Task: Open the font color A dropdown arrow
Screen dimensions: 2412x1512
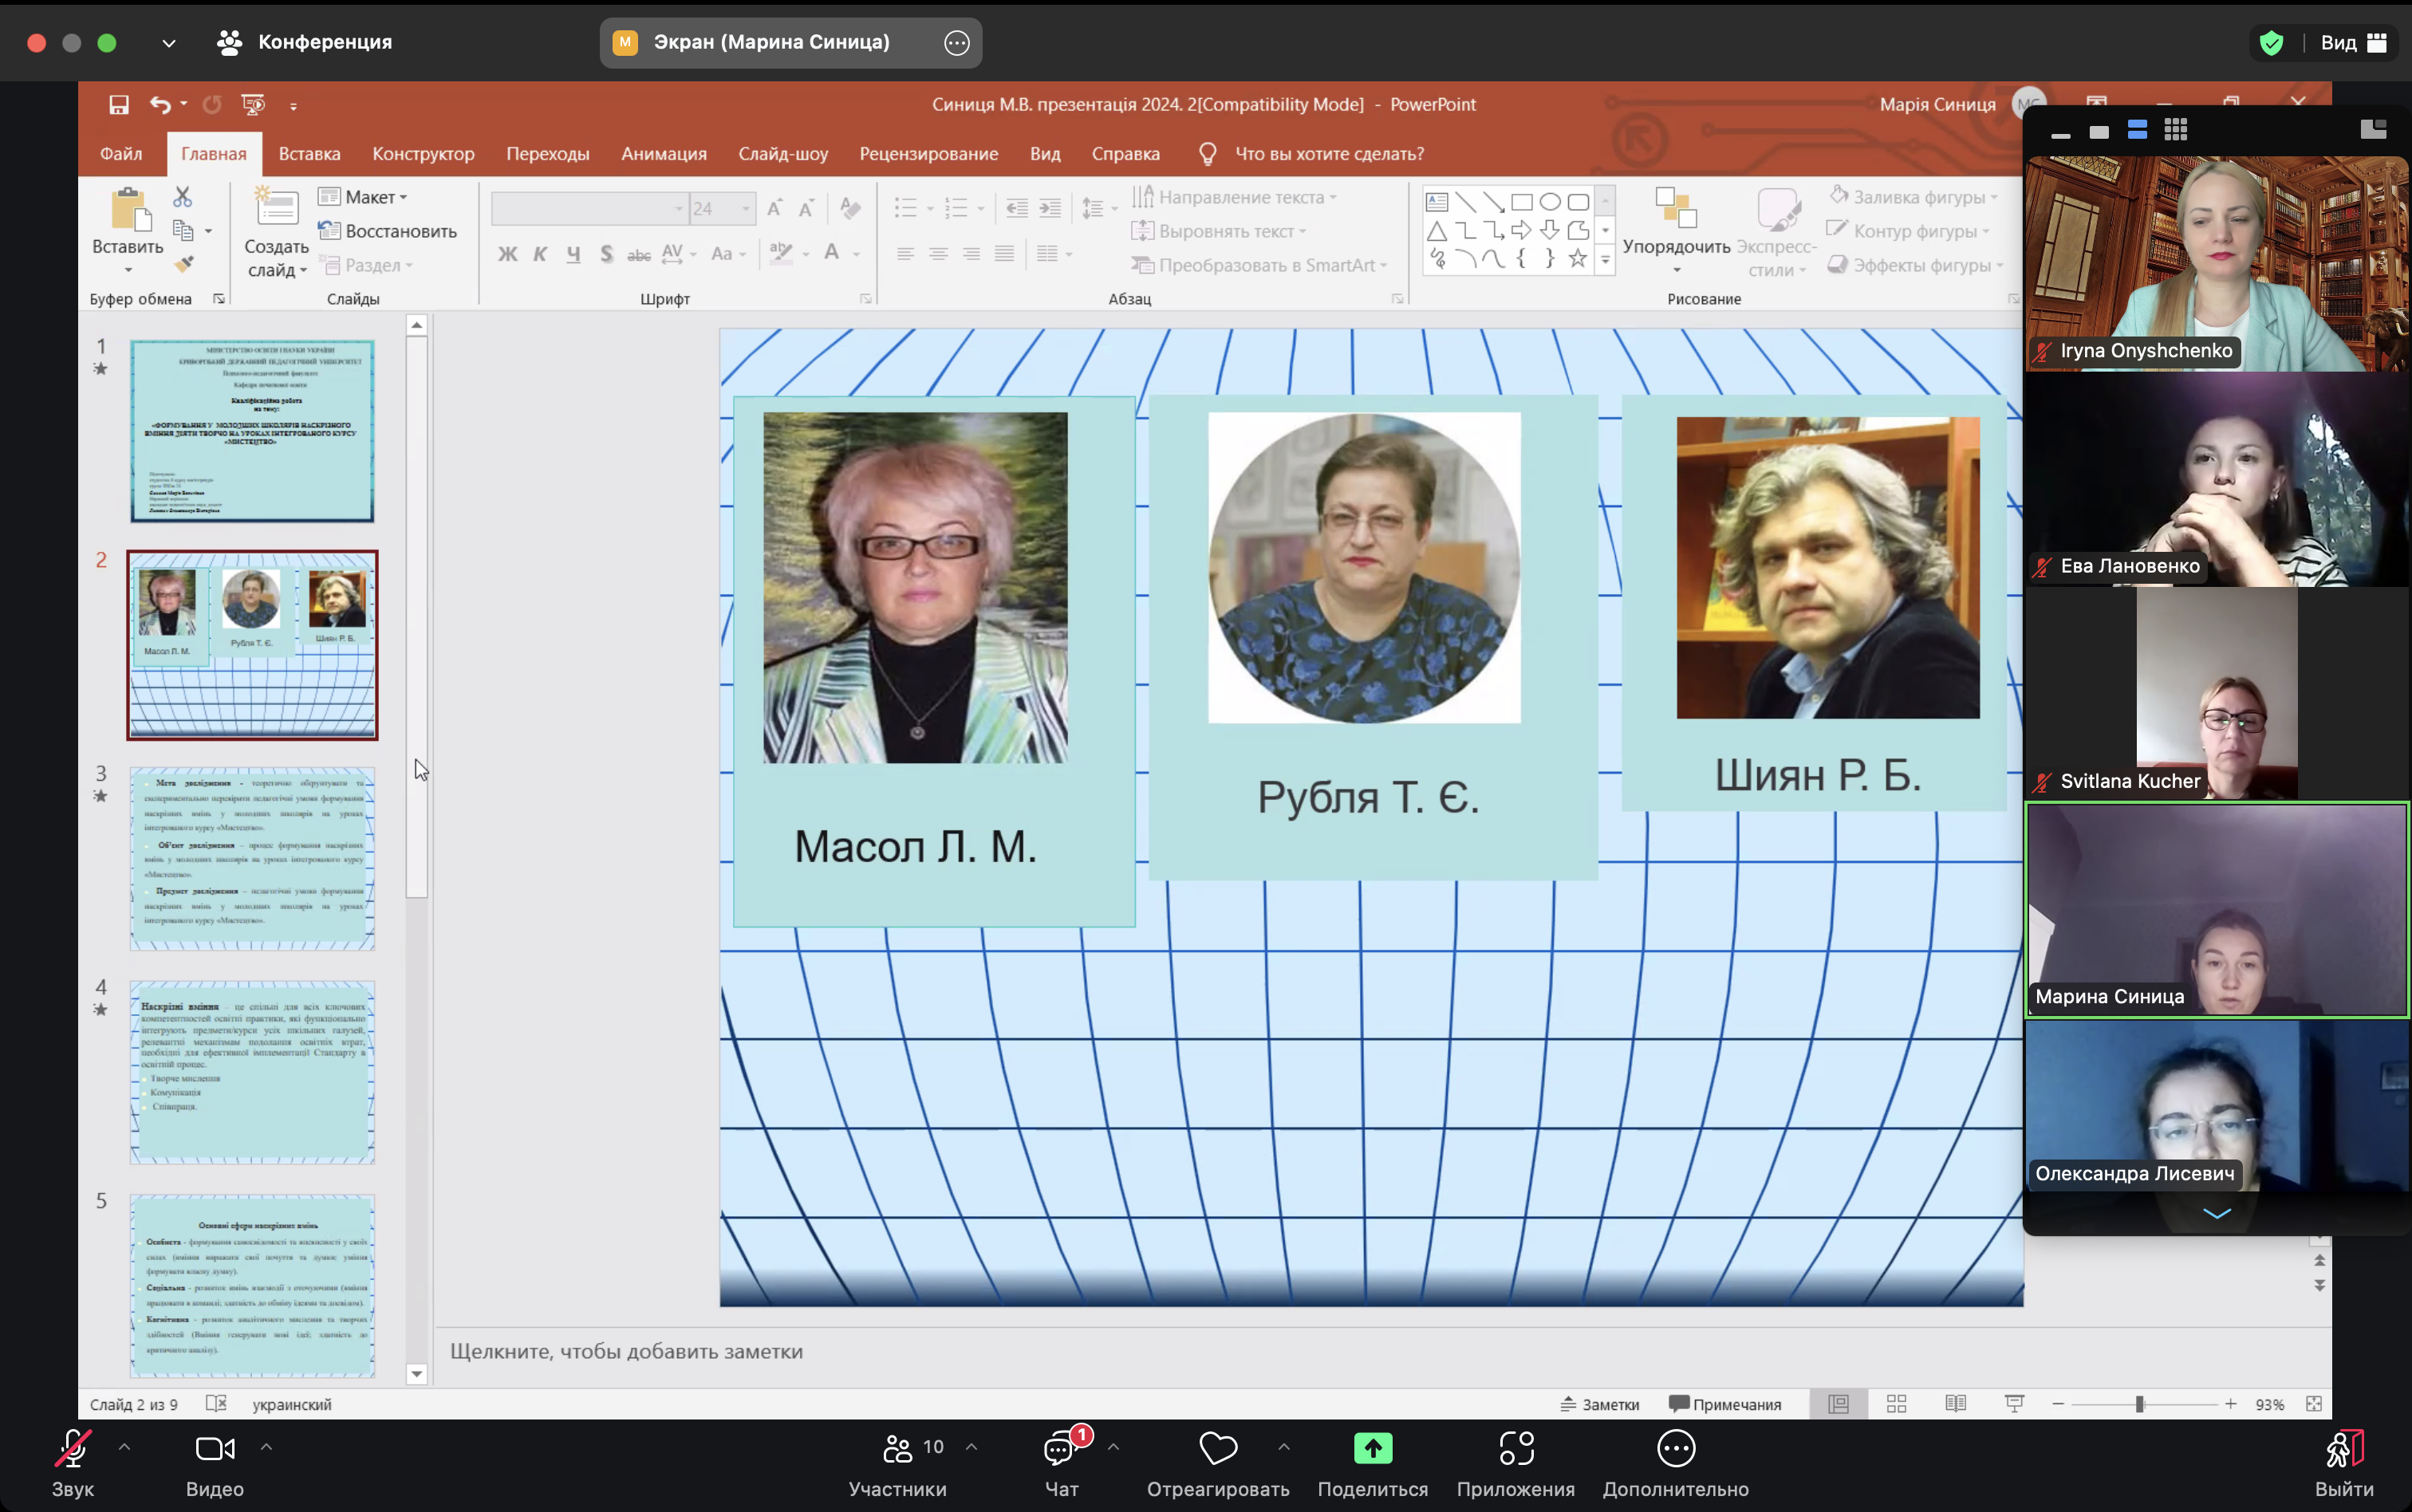Action: click(x=857, y=254)
